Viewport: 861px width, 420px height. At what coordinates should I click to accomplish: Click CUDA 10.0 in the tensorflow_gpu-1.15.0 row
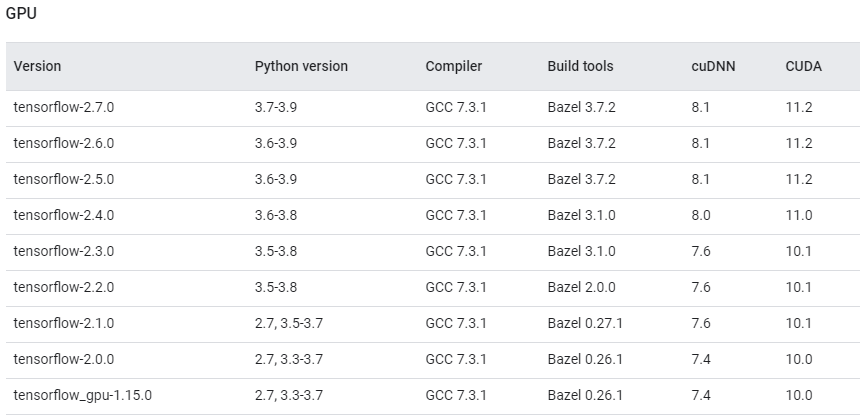pyautogui.click(x=799, y=395)
